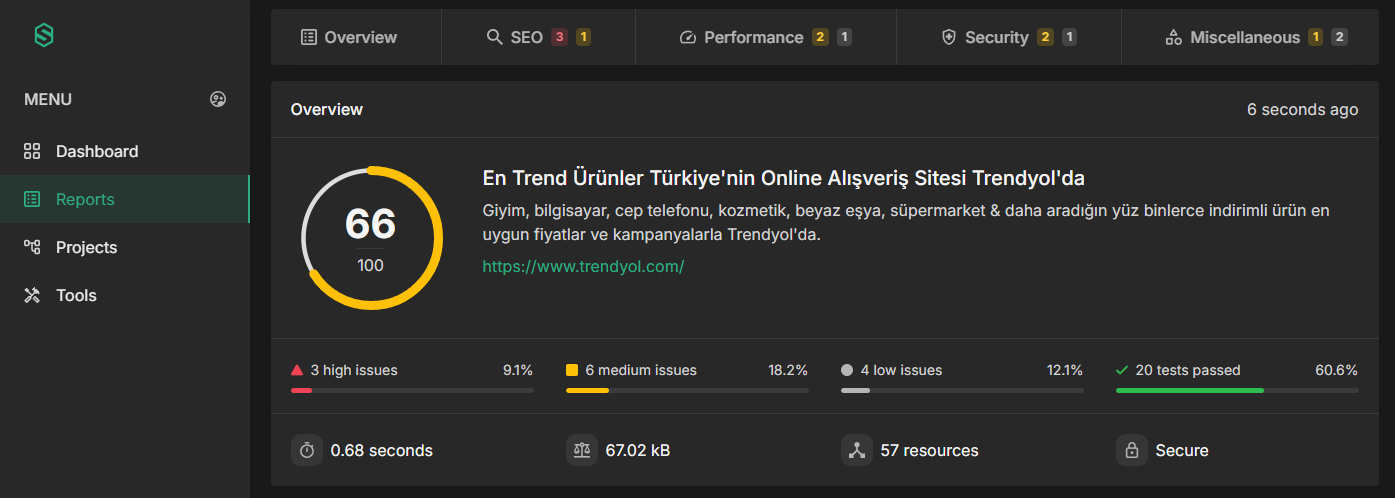Click the Performance yellow badge showing 2

click(820, 37)
